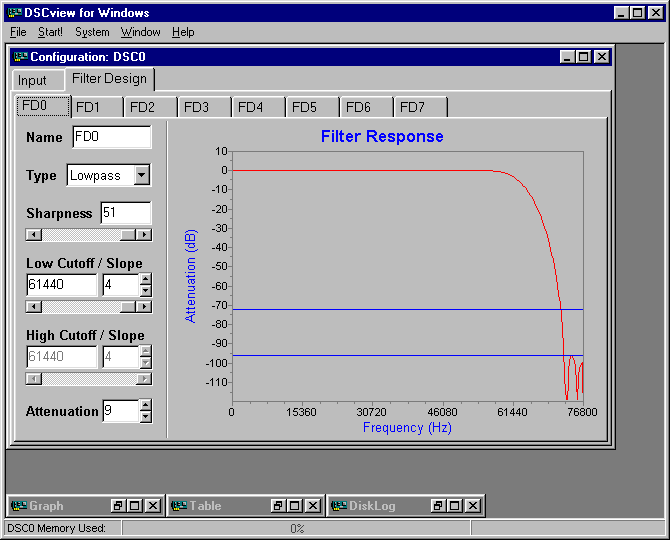Click the Attenuation value field
Image resolution: width=670 pixels, height=540 pixels.
(121, 411)
